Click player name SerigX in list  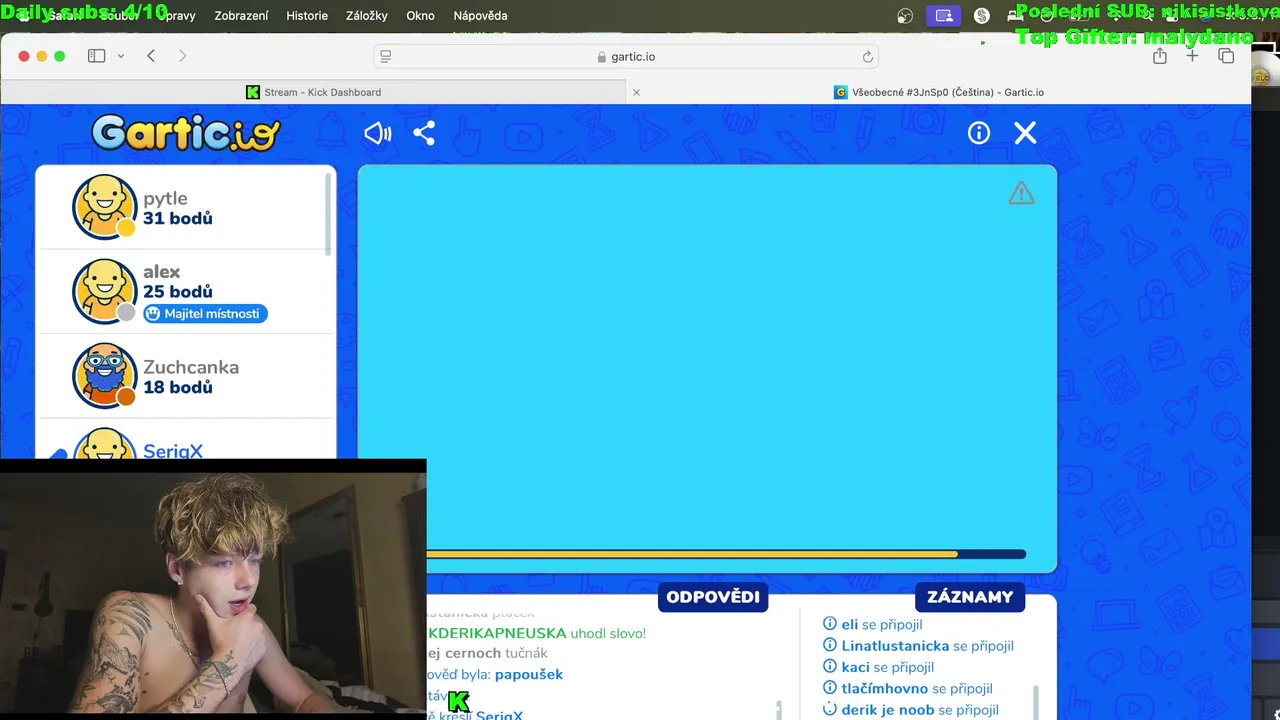tap(173, 451)
